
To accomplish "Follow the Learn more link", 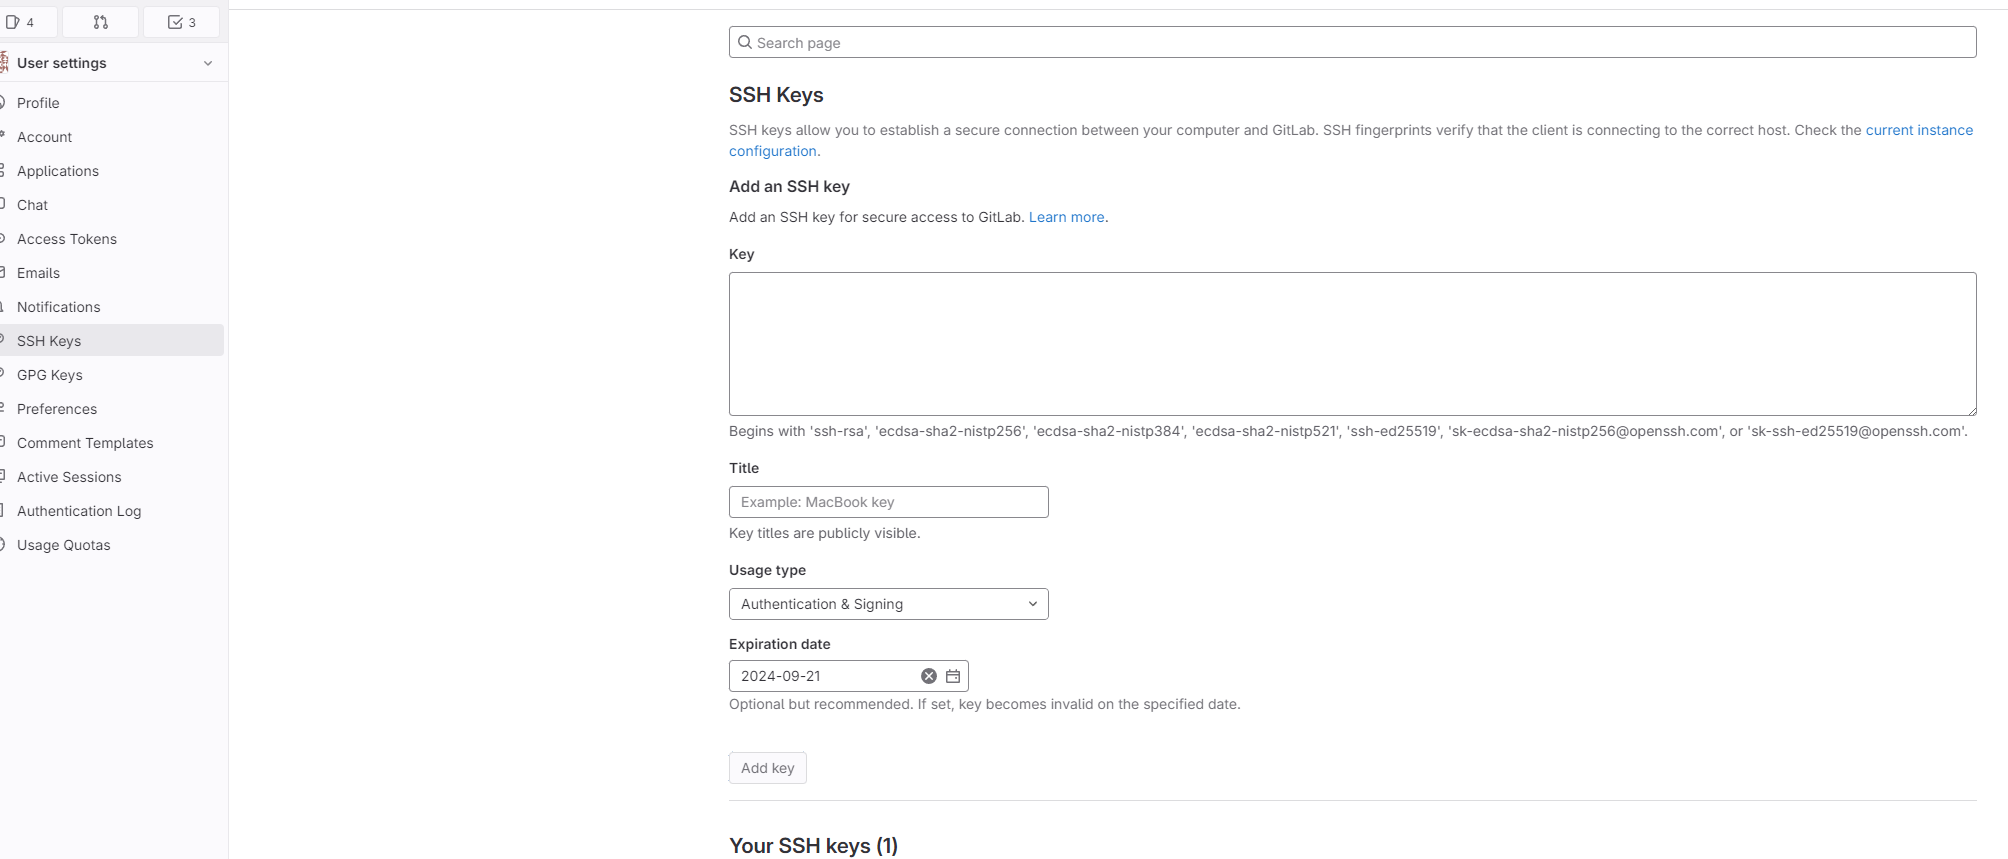I will tap(1066, 217).
